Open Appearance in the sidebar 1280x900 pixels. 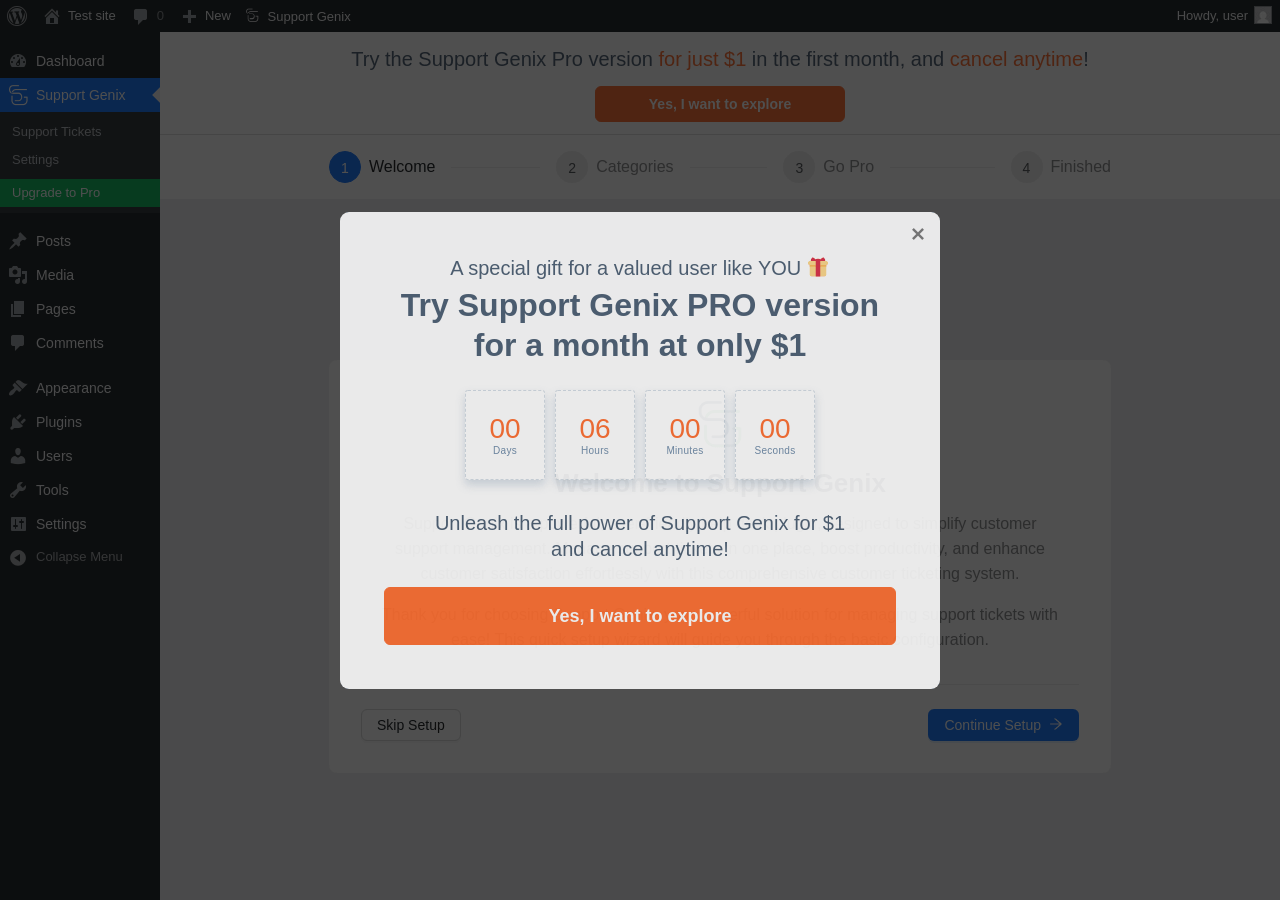pos(73,388)
